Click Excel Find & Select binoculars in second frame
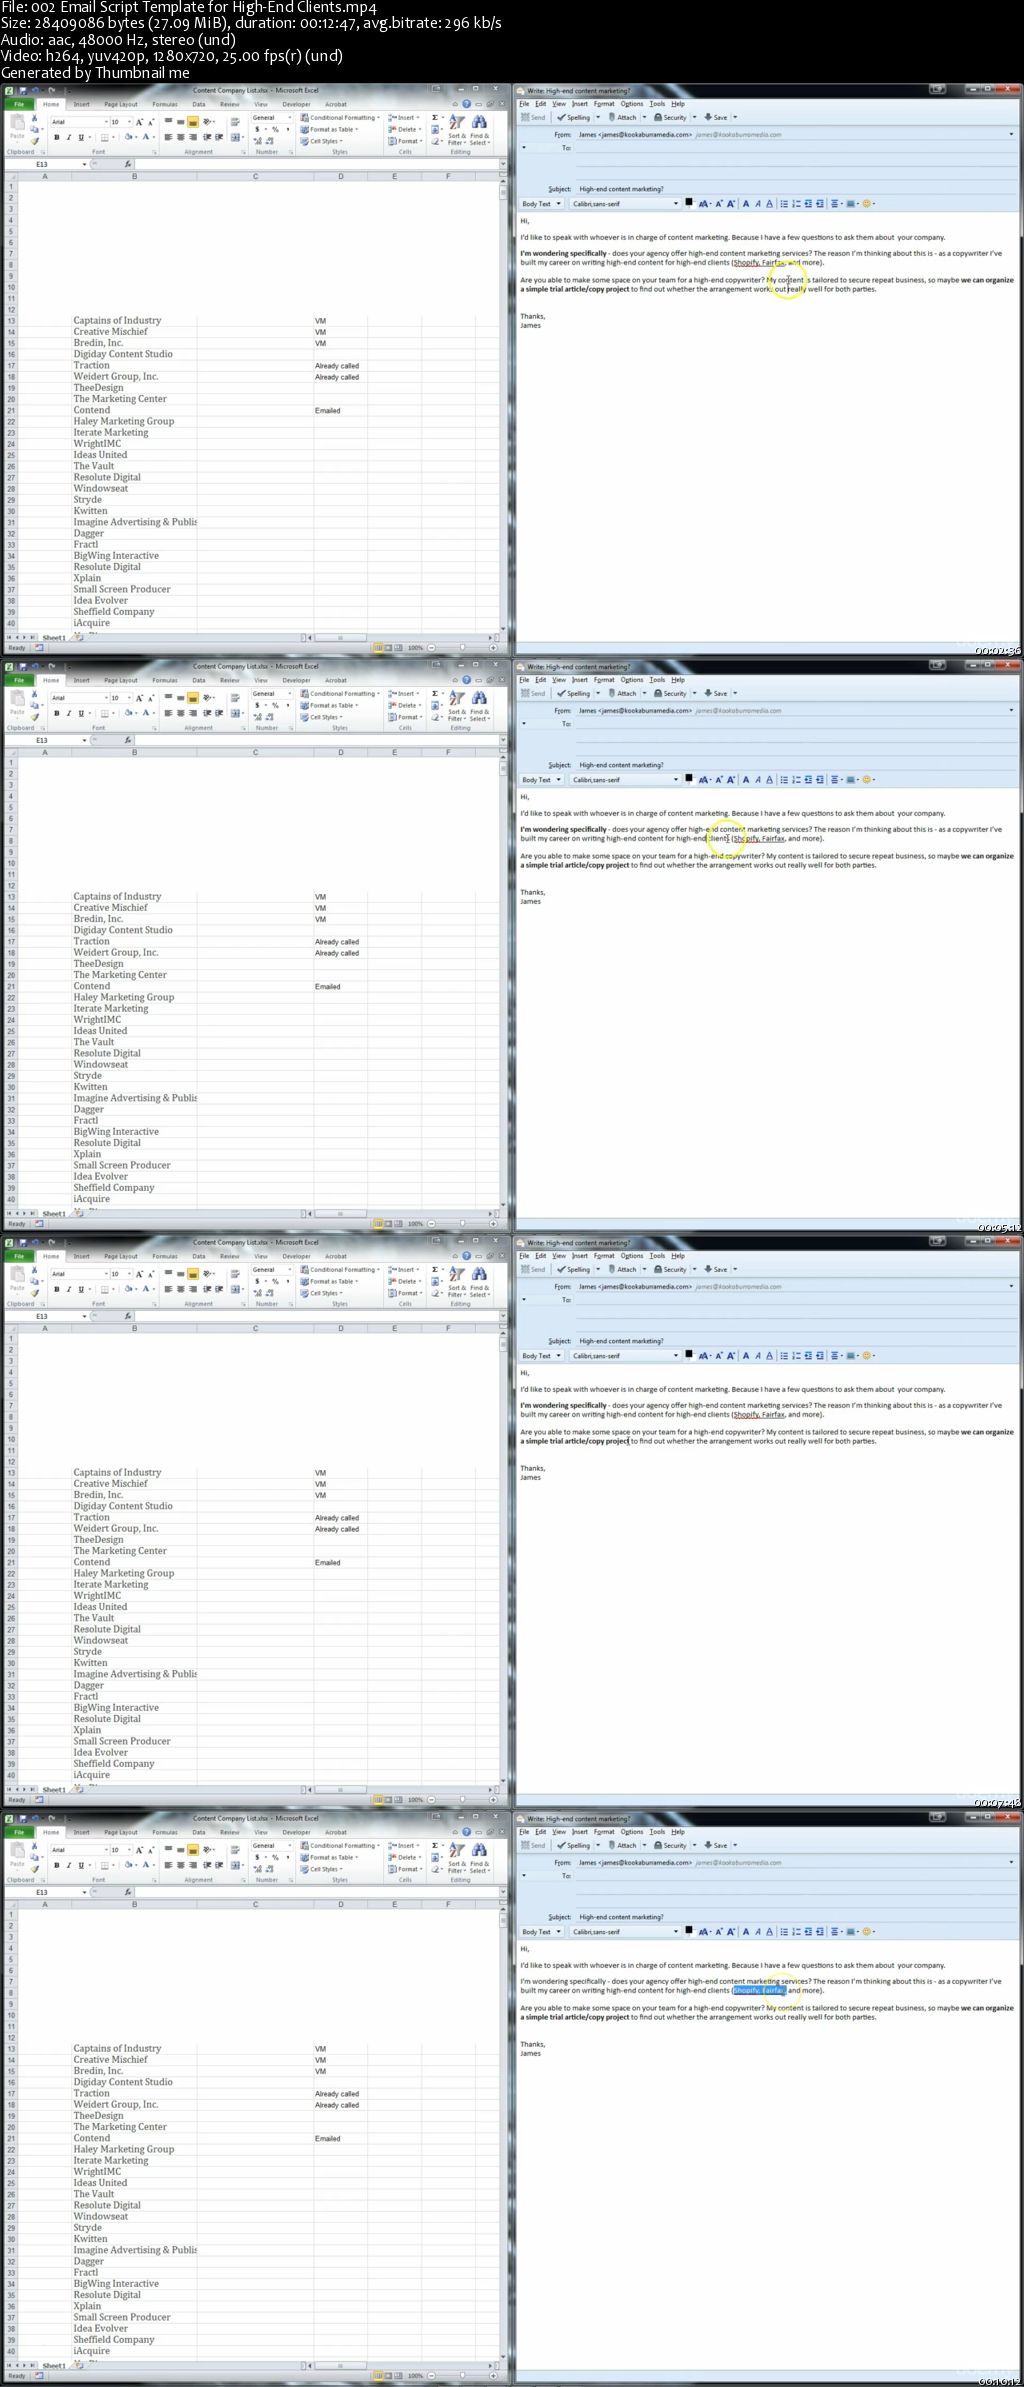Screen dimensions: 1024x2387 click(x=479, y=700)
